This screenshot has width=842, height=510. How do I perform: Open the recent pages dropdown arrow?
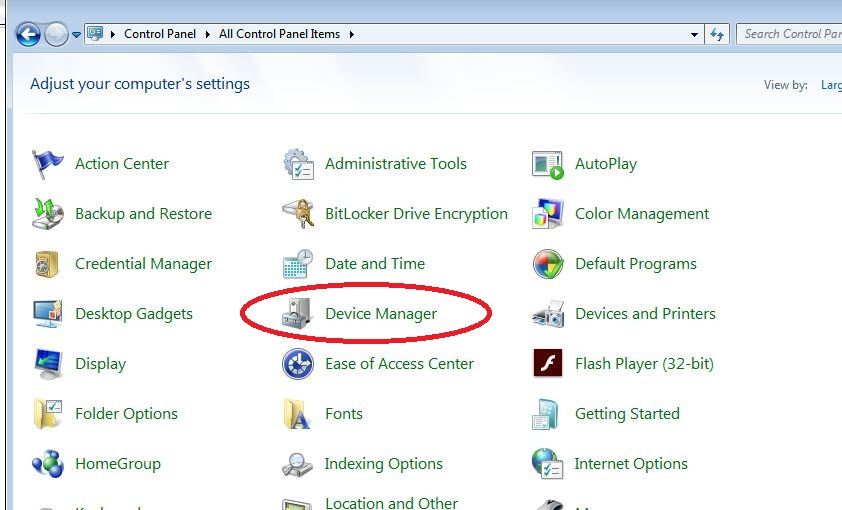[76, 35]
